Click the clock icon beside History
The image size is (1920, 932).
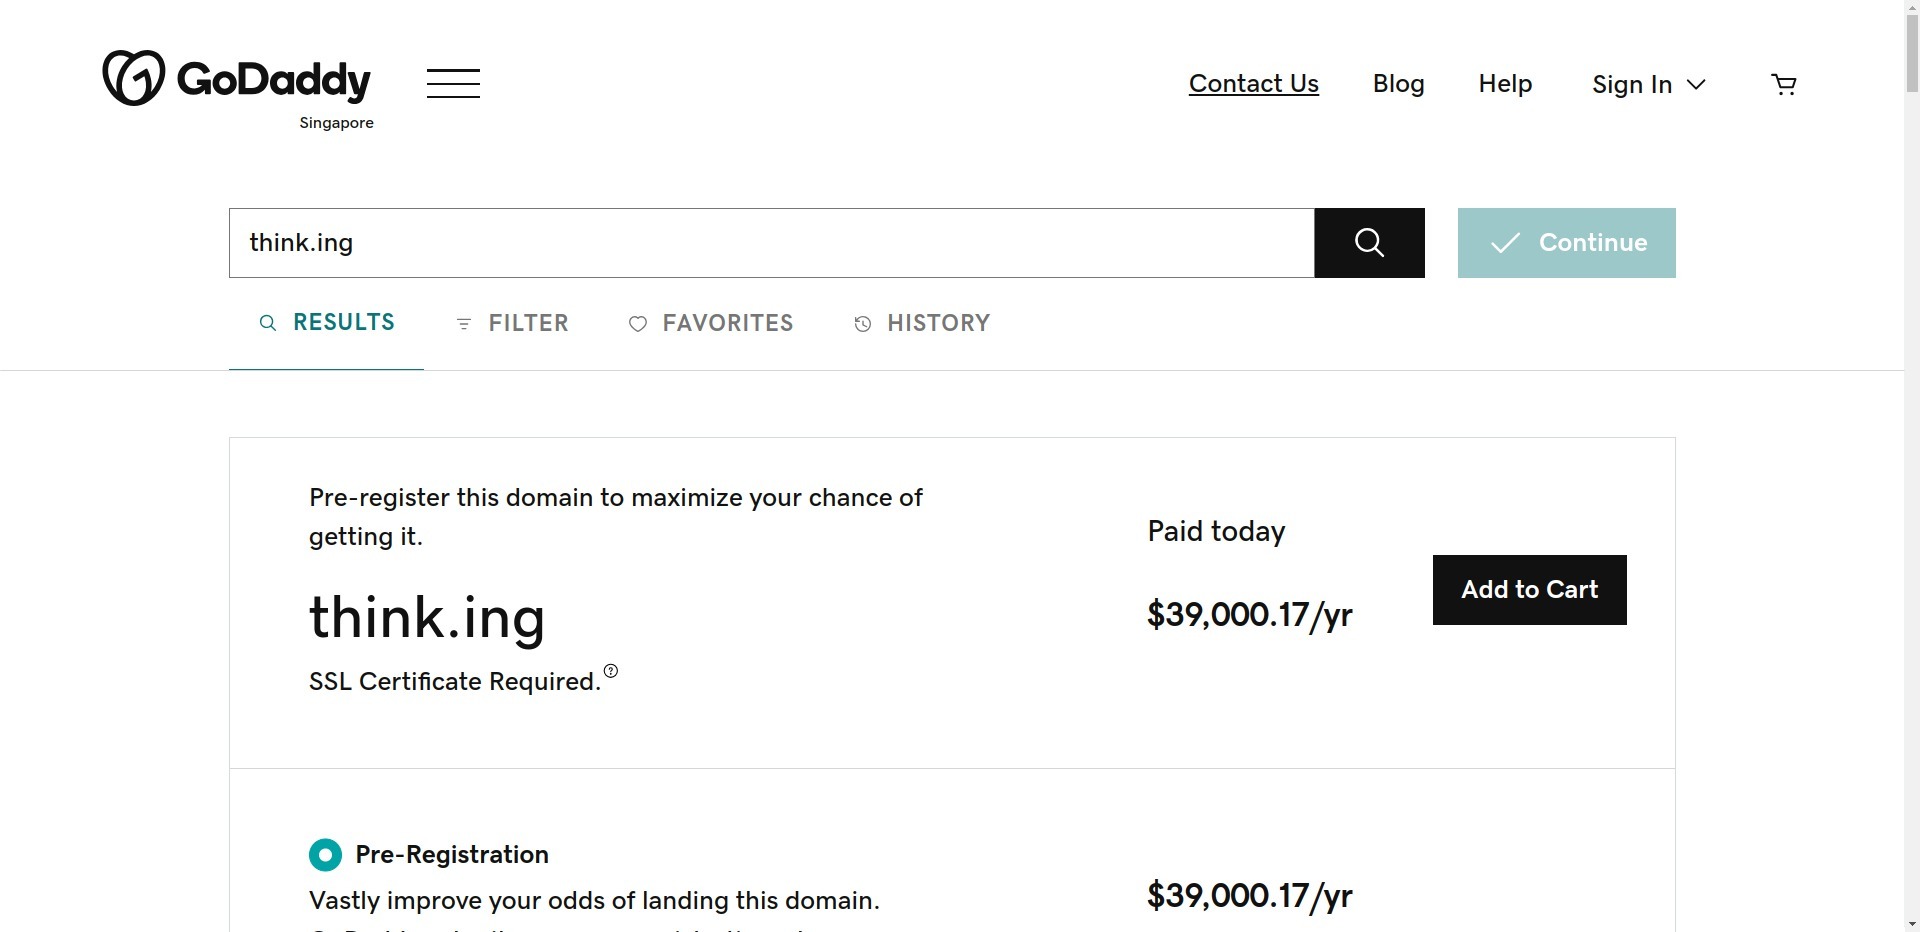coord(863,324)
